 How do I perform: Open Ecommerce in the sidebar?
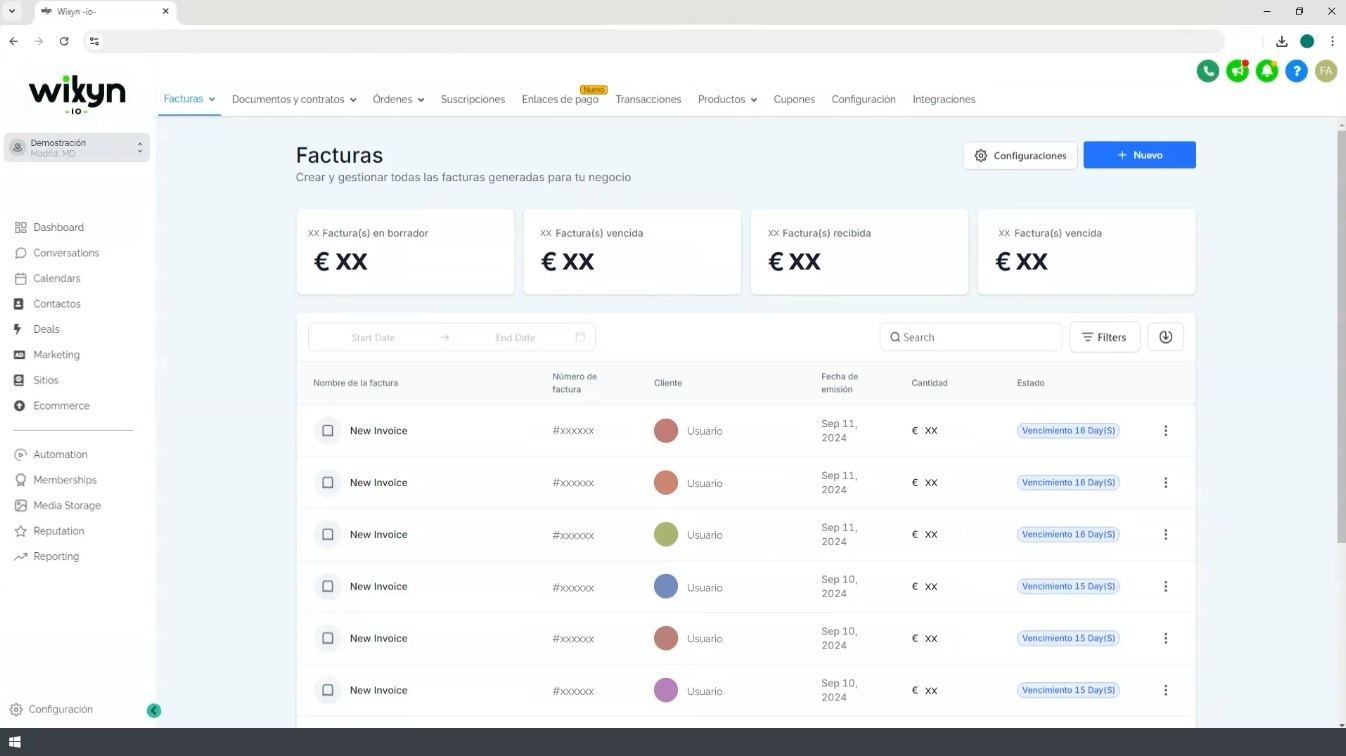tap(61, 406)
